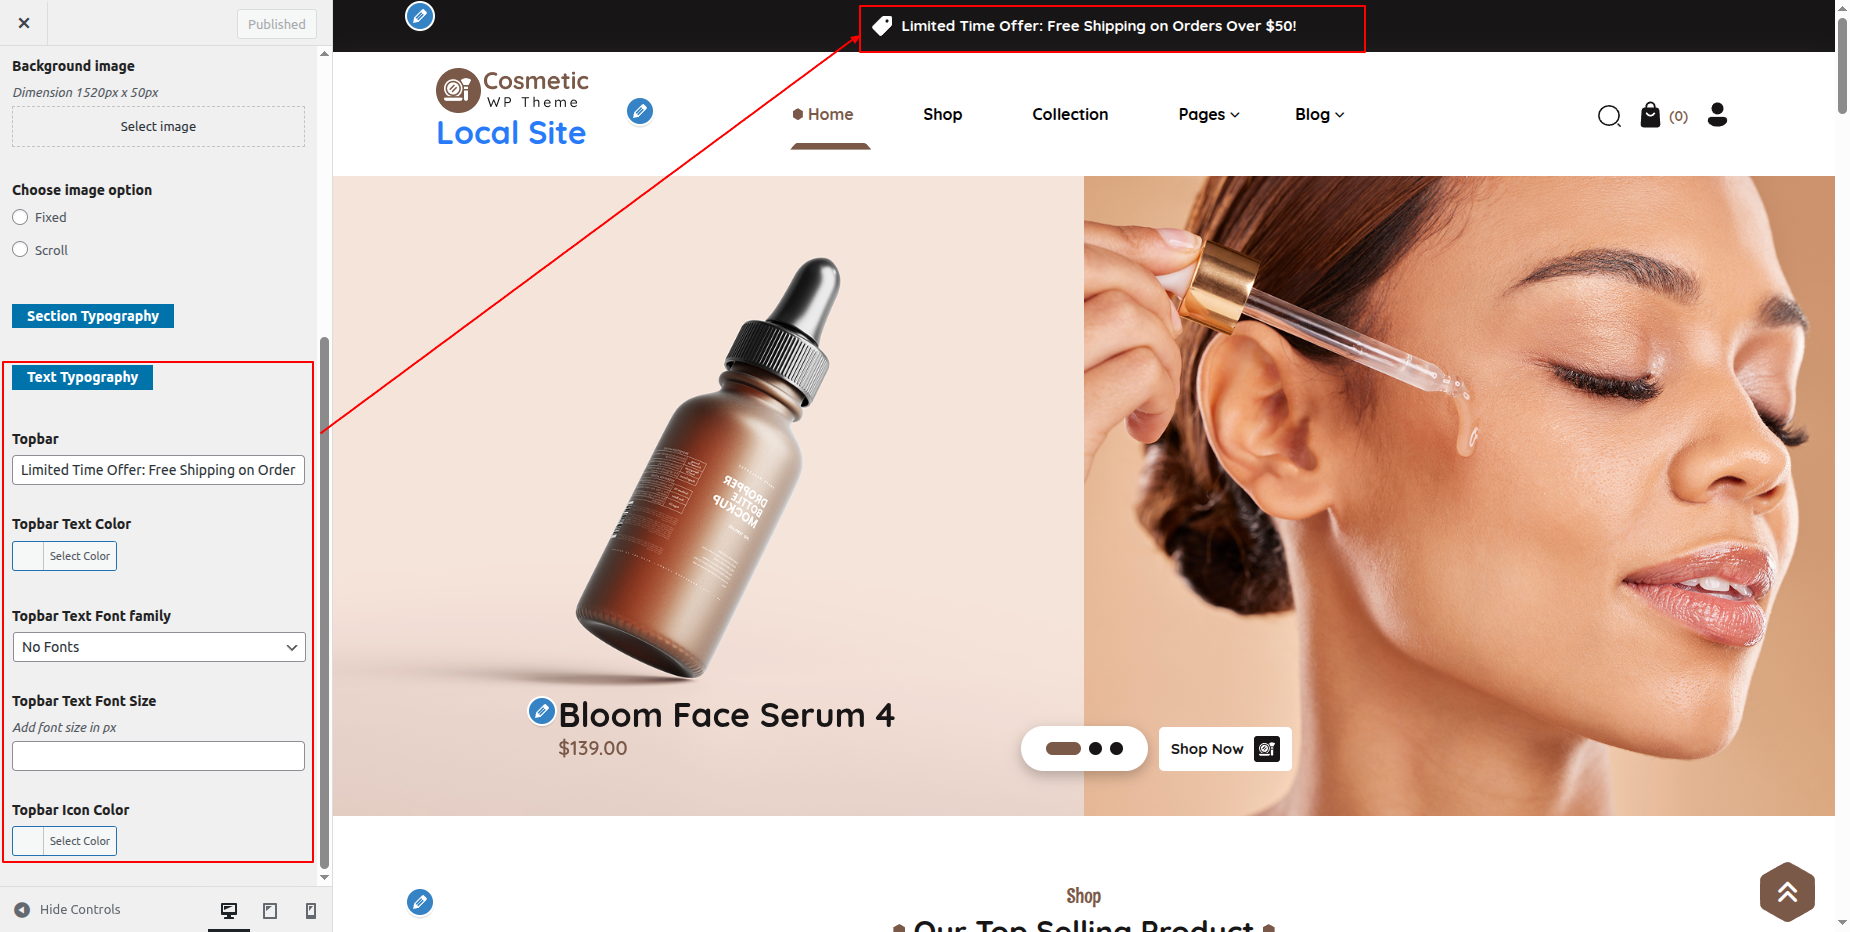Click the user account icon
The width and height of the screenshot is (1850, 932).
coord(1717,114)
